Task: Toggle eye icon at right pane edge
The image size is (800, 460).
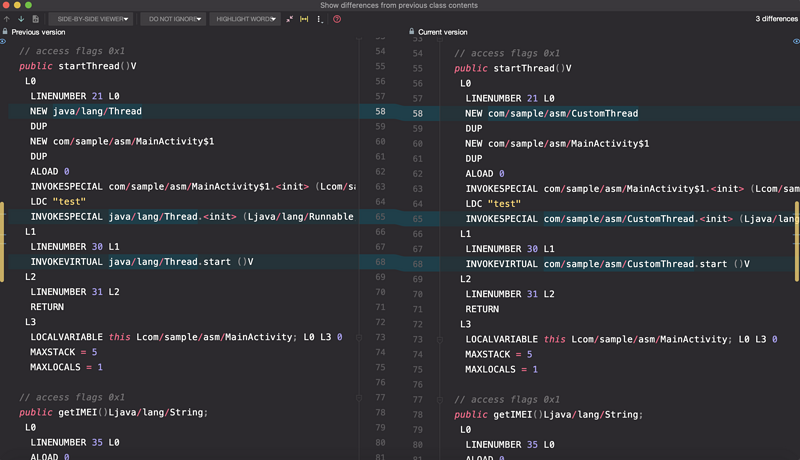Action: (796, 42)
